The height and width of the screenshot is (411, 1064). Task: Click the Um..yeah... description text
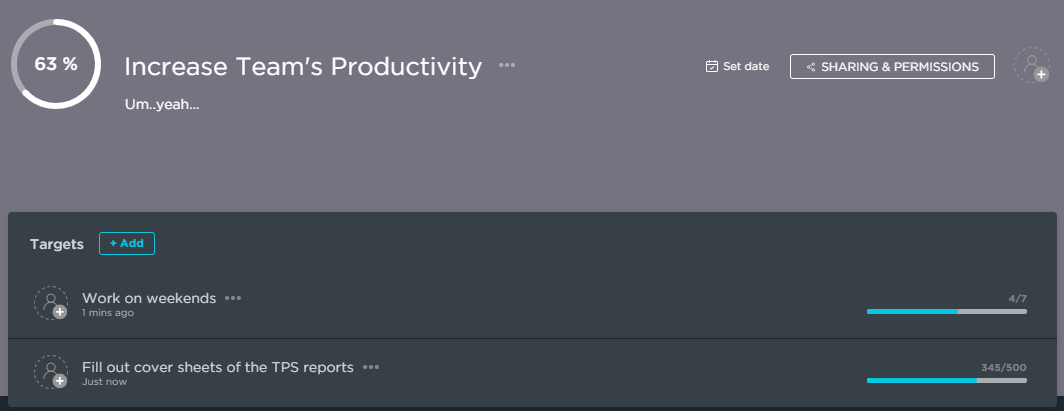click(162, 103)
